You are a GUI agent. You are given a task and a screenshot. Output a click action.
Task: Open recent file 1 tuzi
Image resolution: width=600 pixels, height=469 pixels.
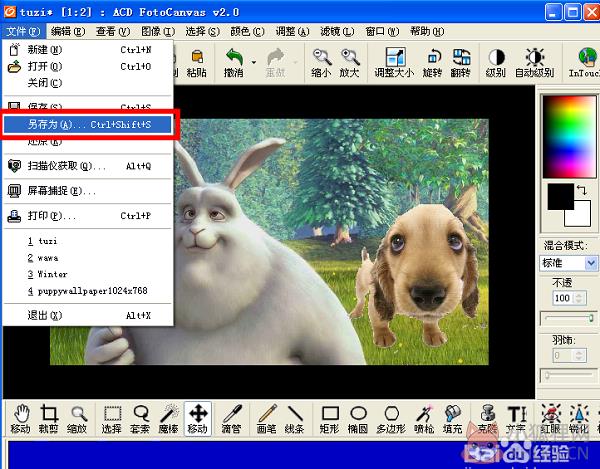pyautogui.click(x=88, y=241)
